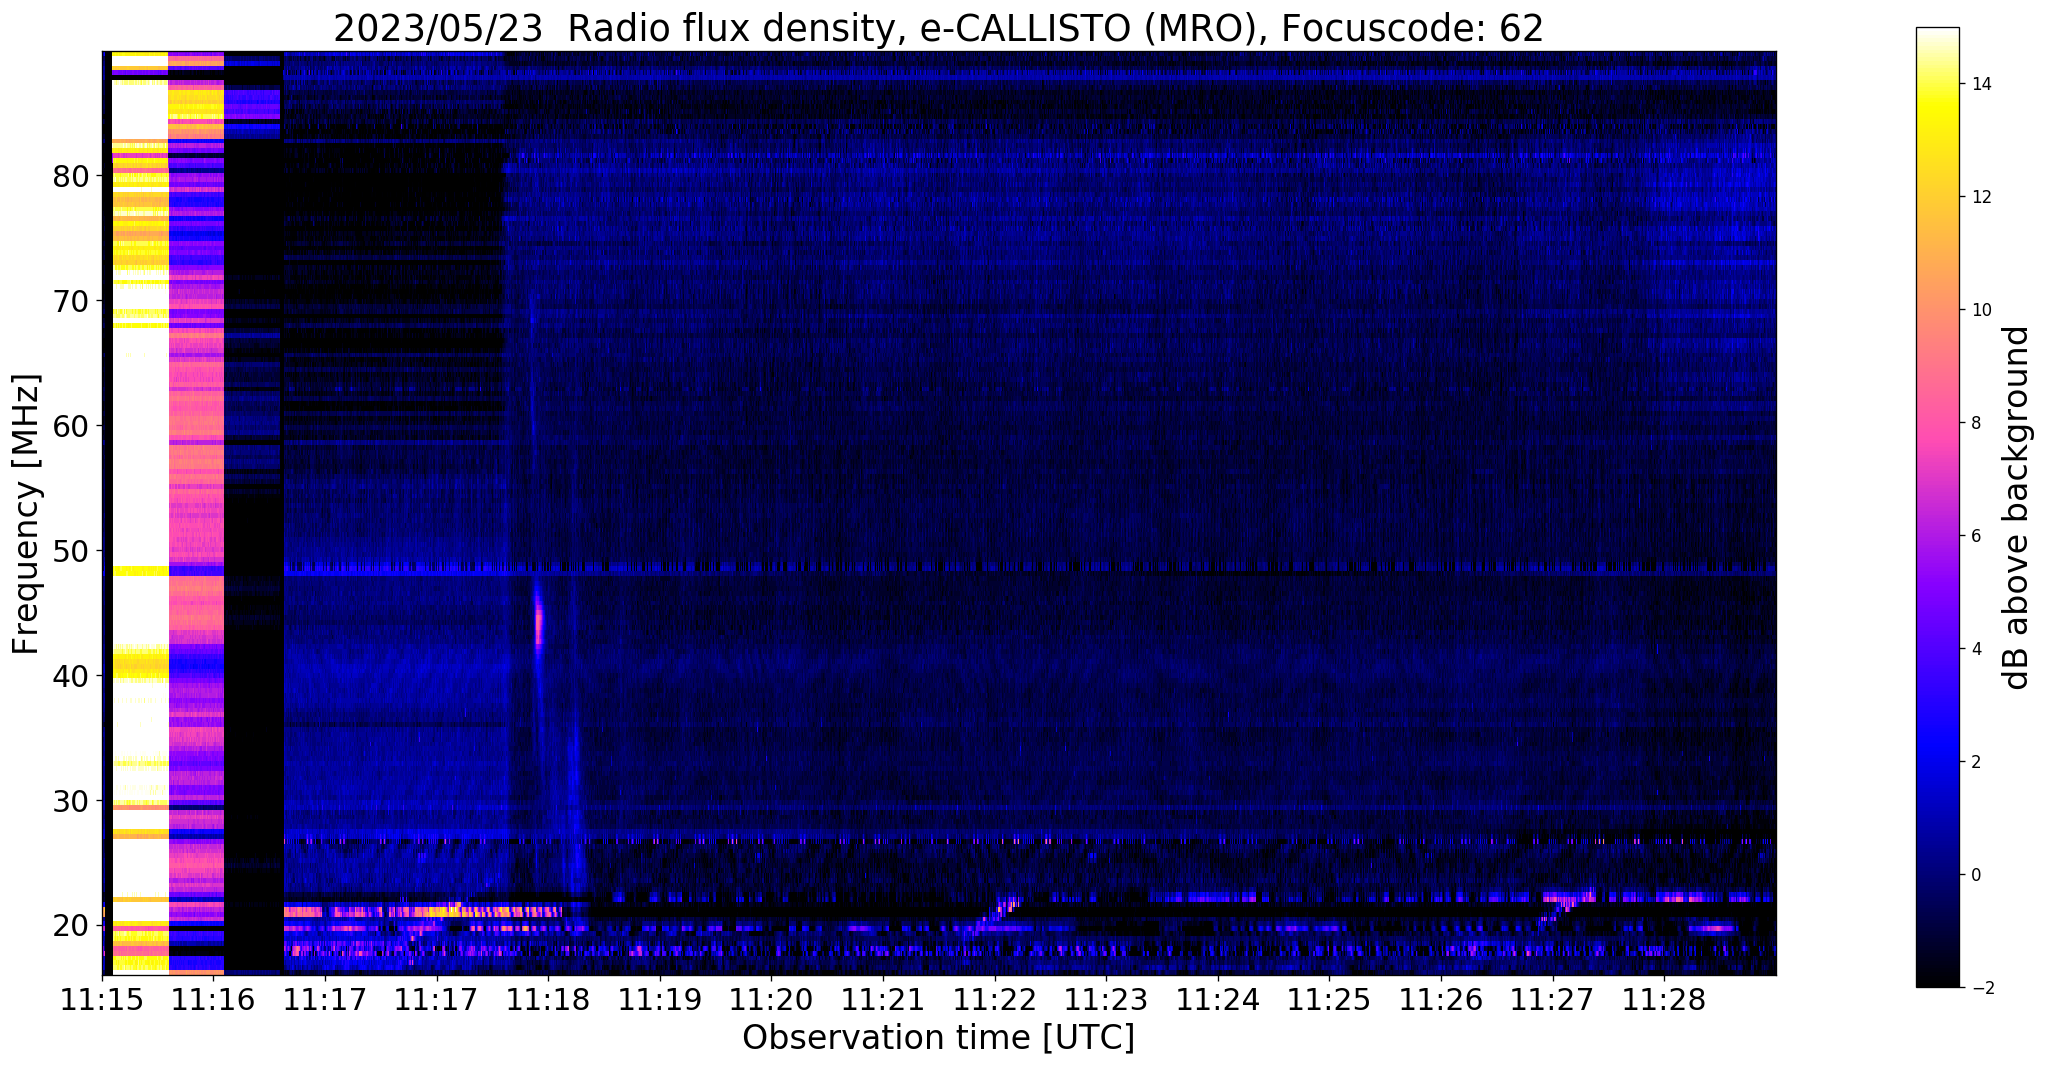Click the 11:25 time tick label
The height and width of the screenshot is (1067, 2047).
(x=1328, y=999)
